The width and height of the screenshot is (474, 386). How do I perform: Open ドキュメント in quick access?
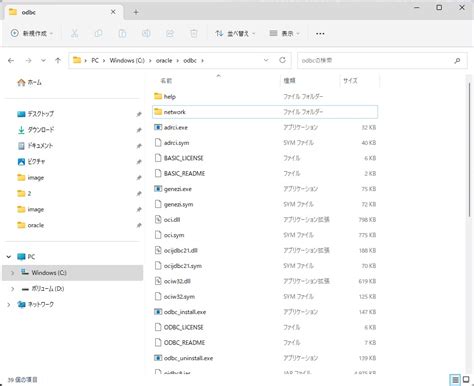(x=35, y=146)
